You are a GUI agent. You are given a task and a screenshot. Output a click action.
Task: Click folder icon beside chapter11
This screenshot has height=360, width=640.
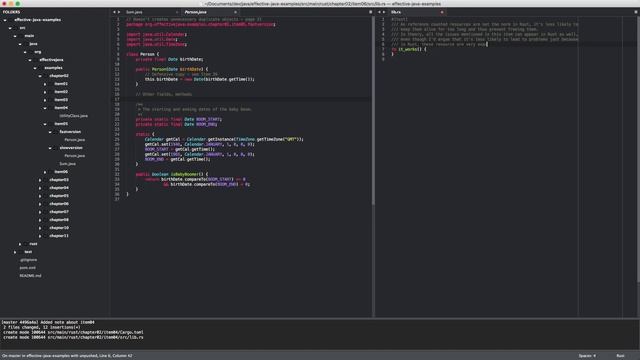coord(46,236)
